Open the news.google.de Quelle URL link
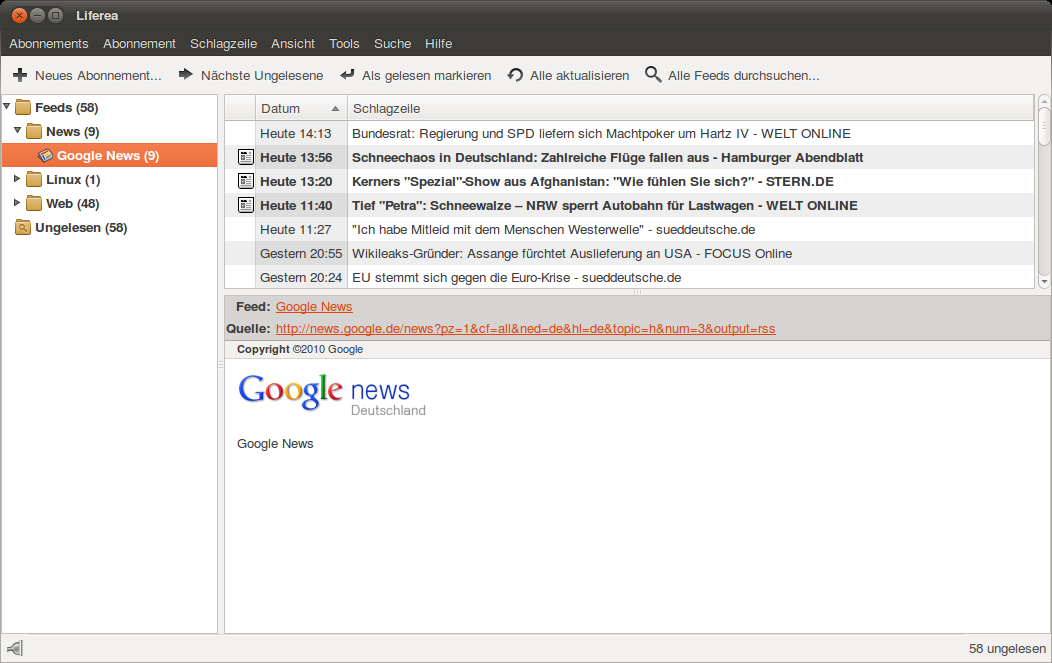1052x663 pixels. click(x=525, y=329)
